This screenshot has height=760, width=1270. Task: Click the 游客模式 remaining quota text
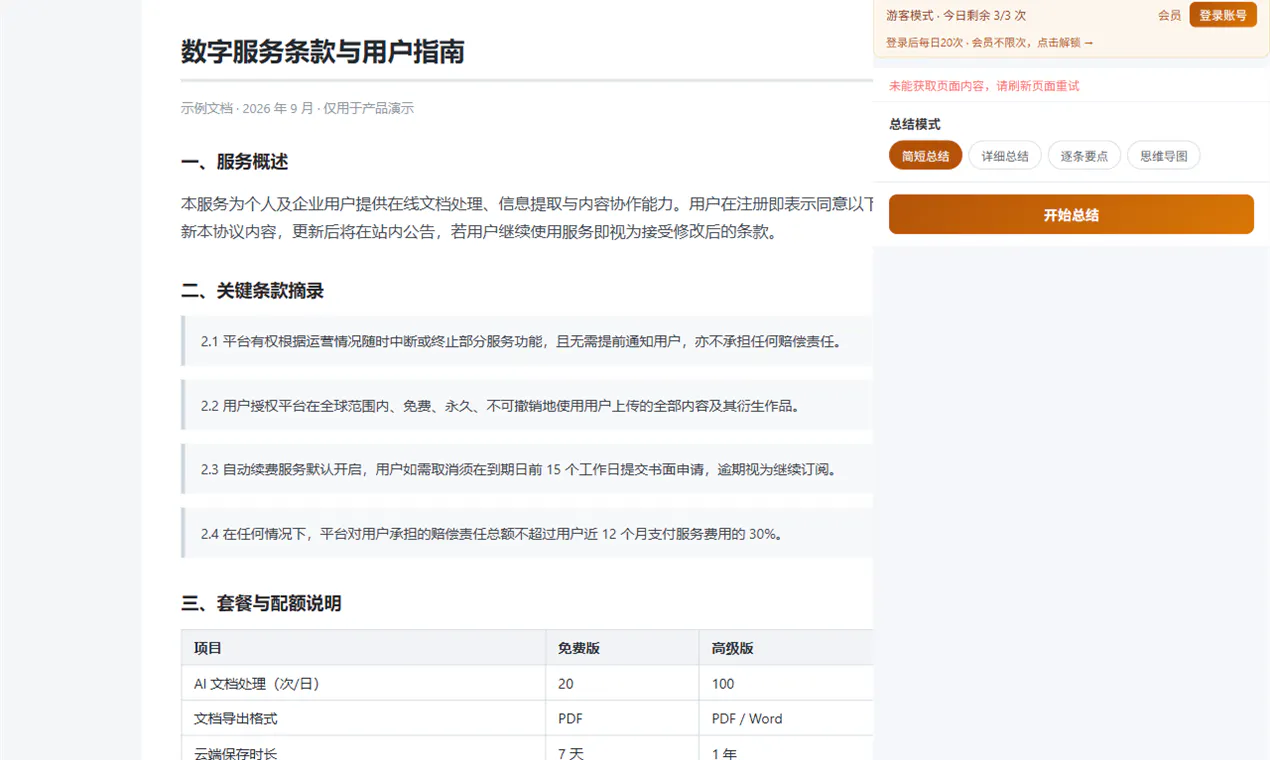[x=956, y=15]
